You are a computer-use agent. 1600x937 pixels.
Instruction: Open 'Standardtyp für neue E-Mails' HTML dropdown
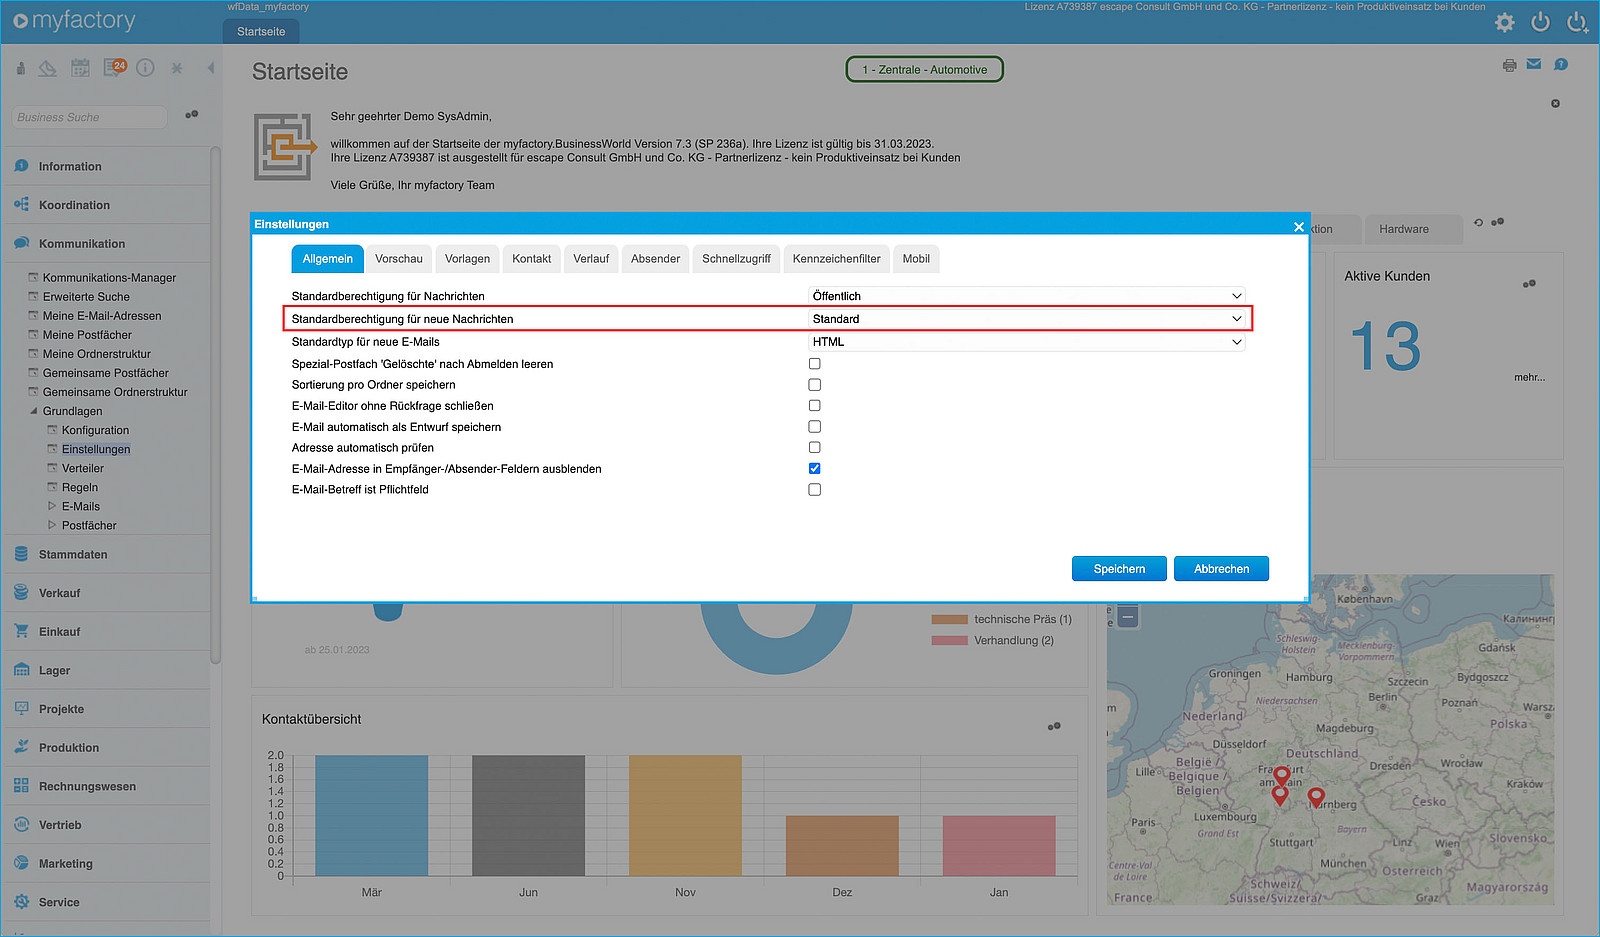[x=1027, y=342]
